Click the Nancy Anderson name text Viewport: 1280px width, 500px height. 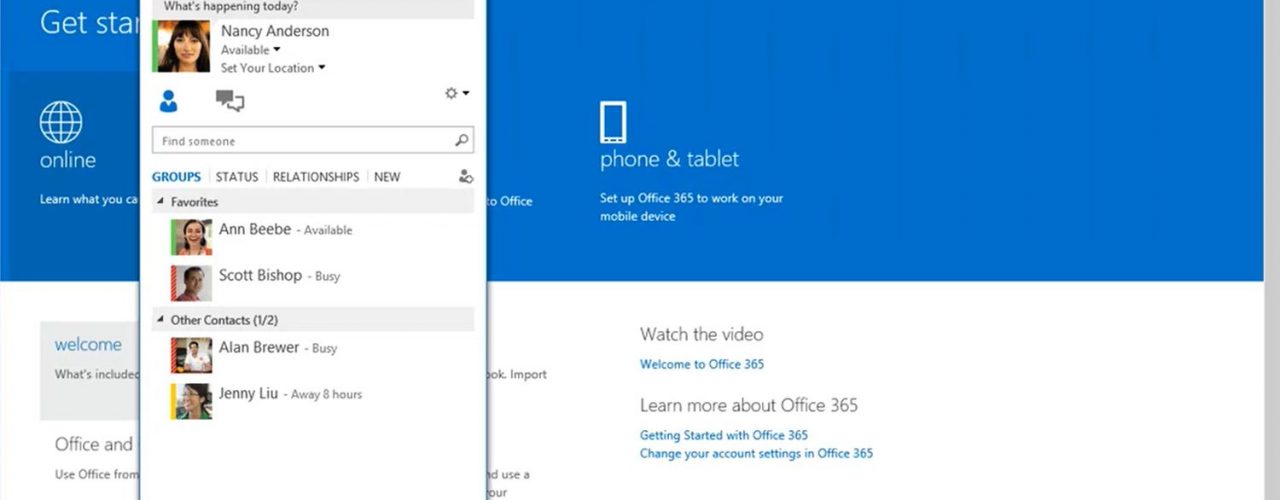click(275, 31)
